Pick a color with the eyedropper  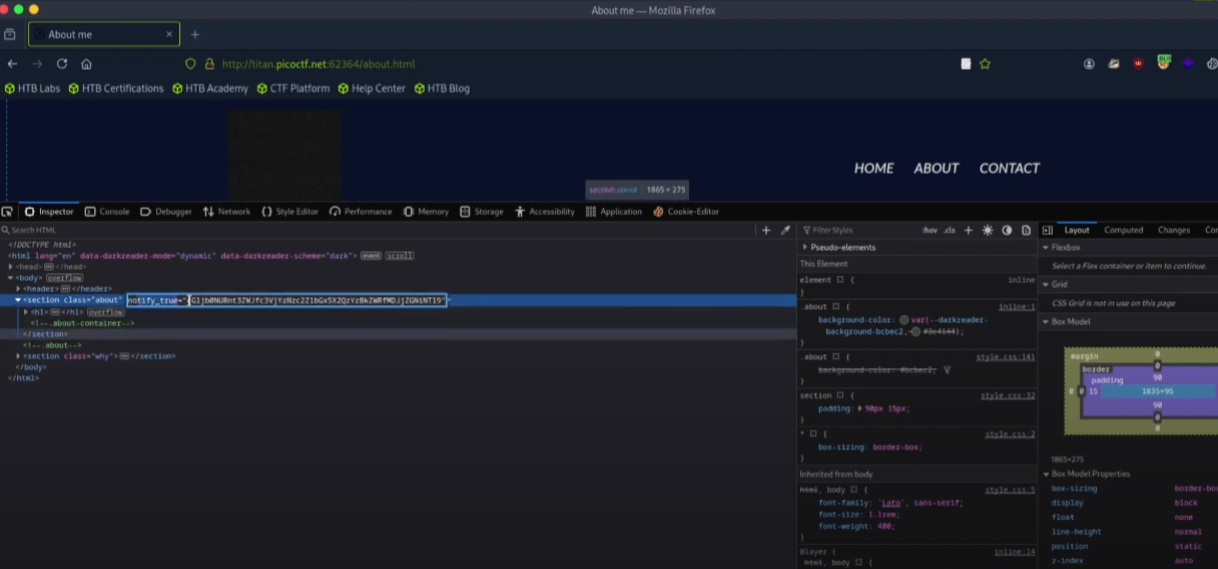tap(786, 230)
